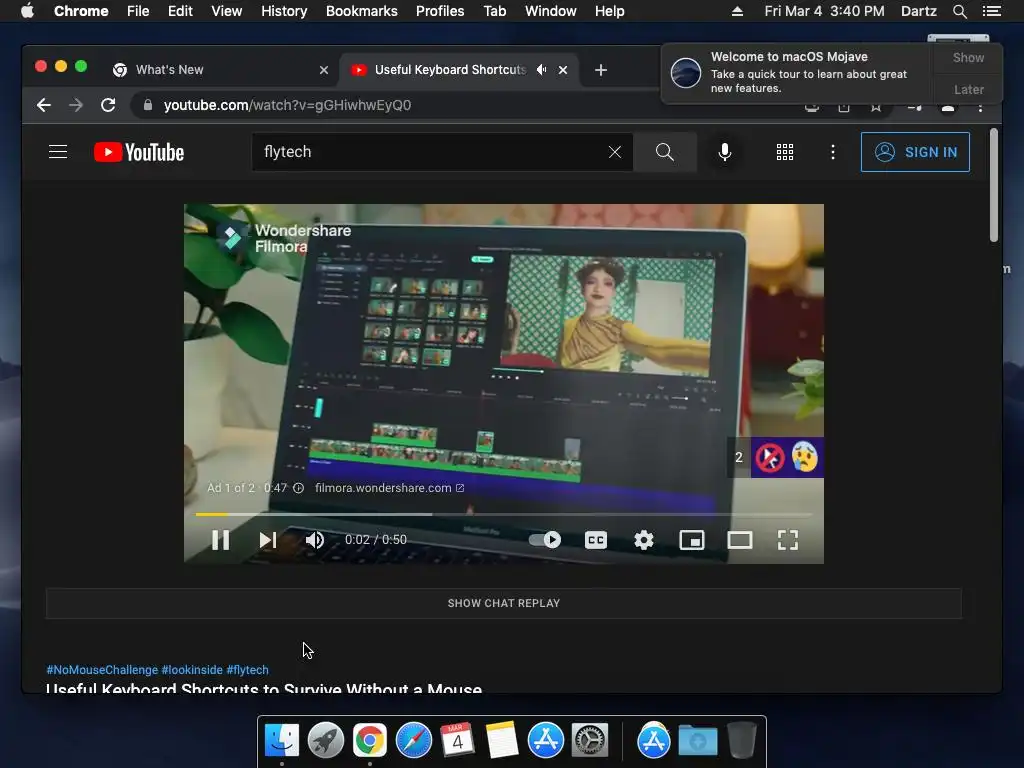Open the Window menu
This screenshot has width=1024, height=768.
click(x=551, y=11)
